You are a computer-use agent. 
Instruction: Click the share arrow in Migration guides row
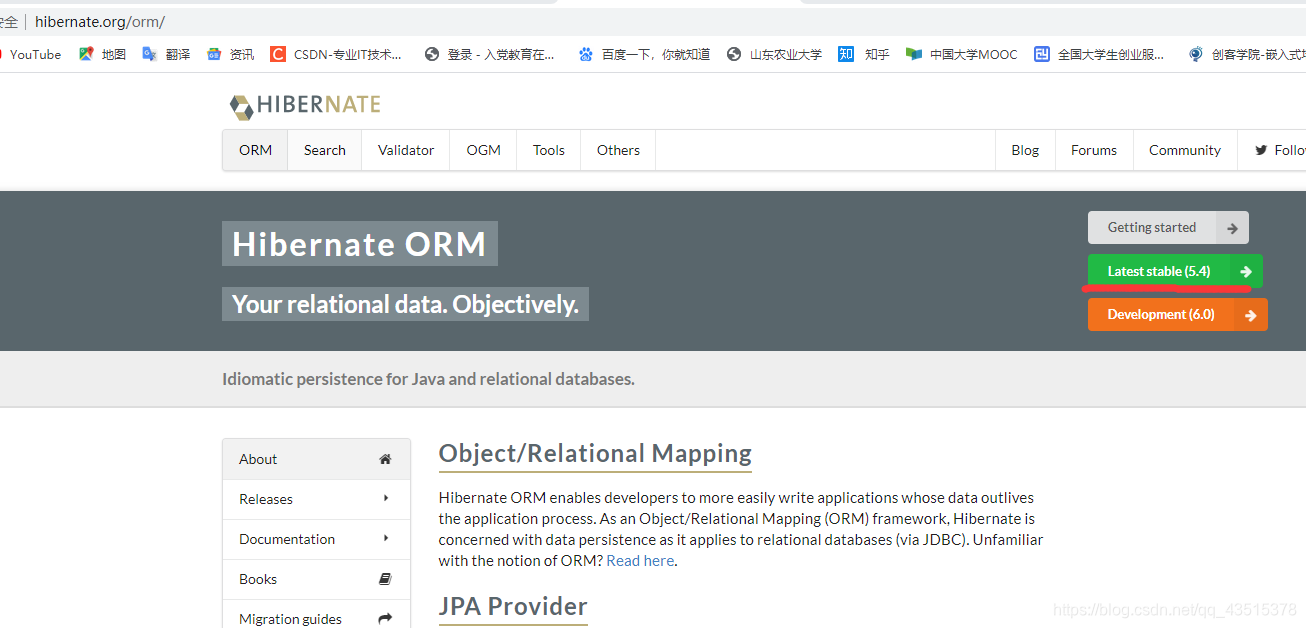click(385, 619)
